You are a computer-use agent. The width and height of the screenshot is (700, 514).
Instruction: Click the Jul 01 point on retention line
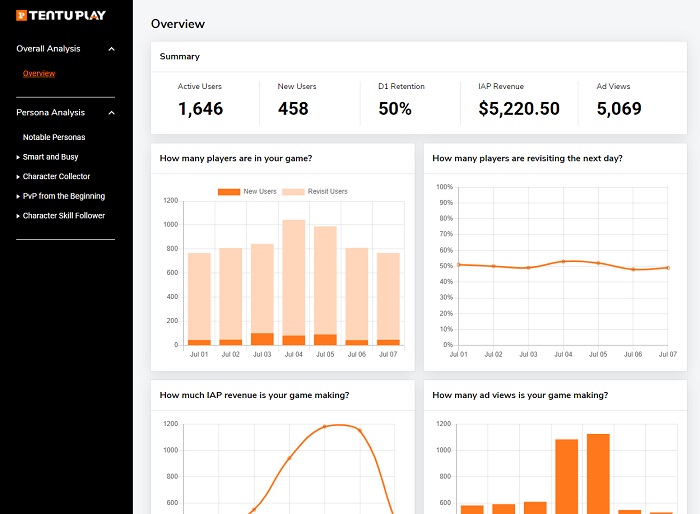(459, 265)
